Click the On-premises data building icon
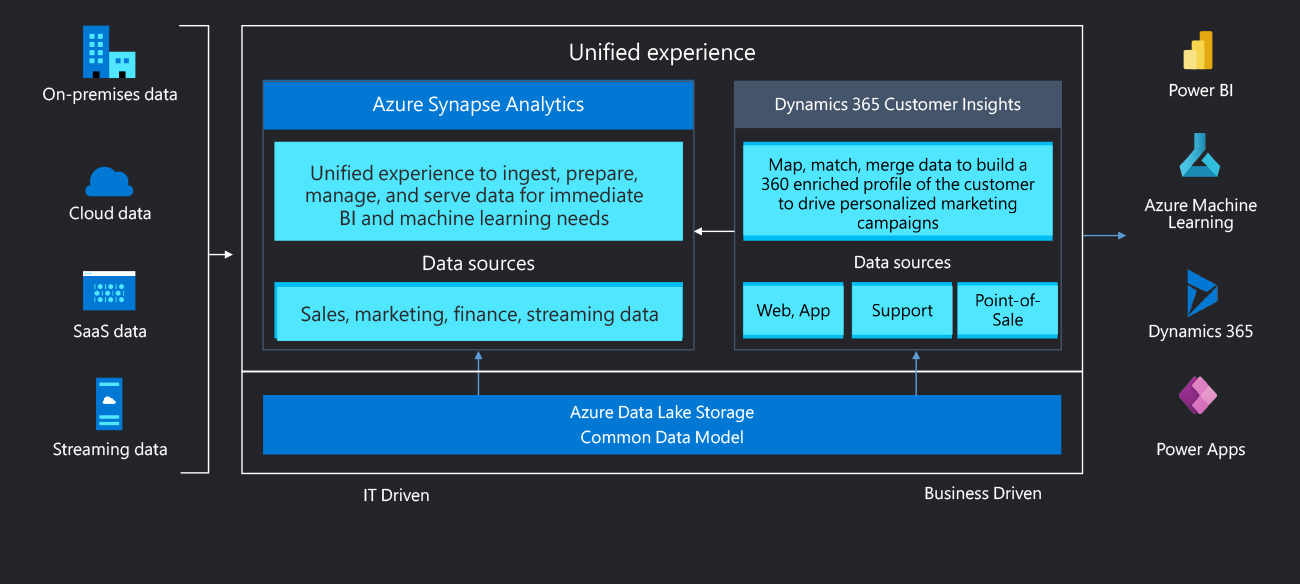 point(109,52)
